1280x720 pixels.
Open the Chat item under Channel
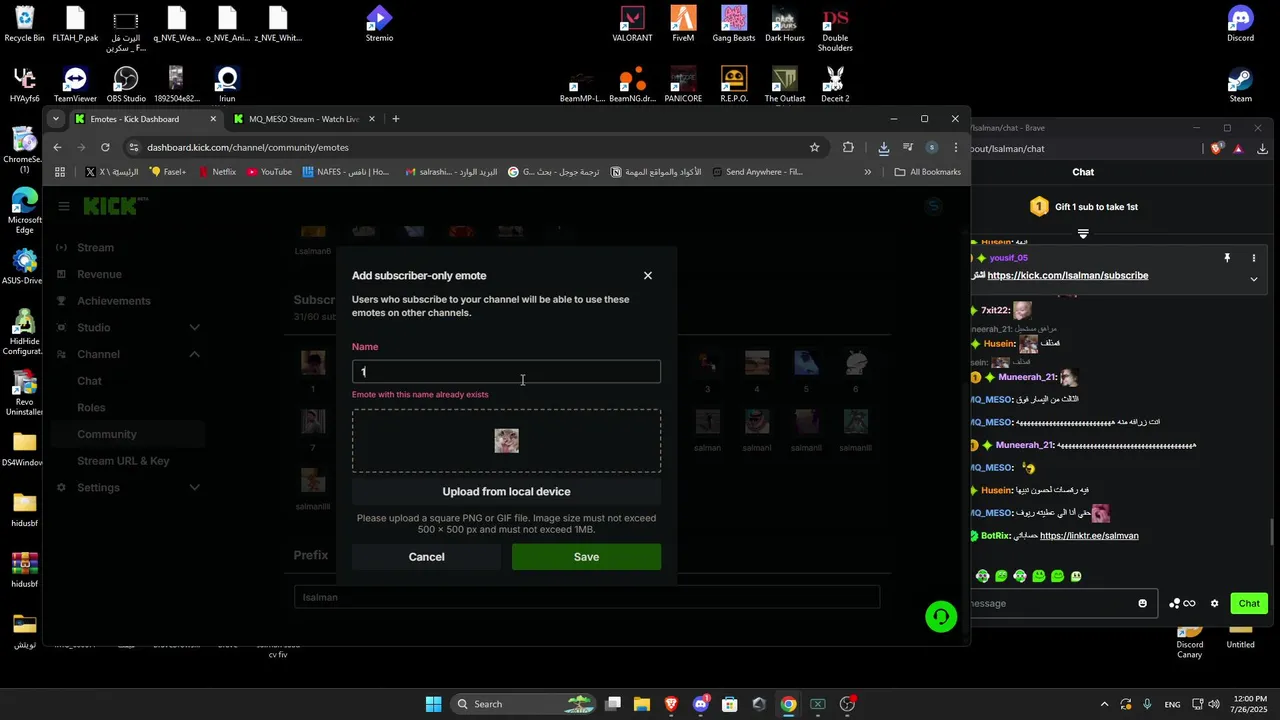[x=90, y=381]
